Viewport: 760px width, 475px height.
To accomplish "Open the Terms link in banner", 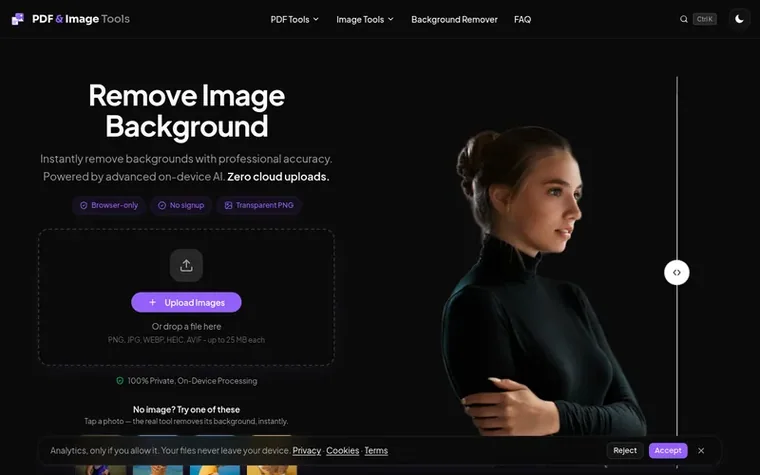I will [x=376, y=451].
